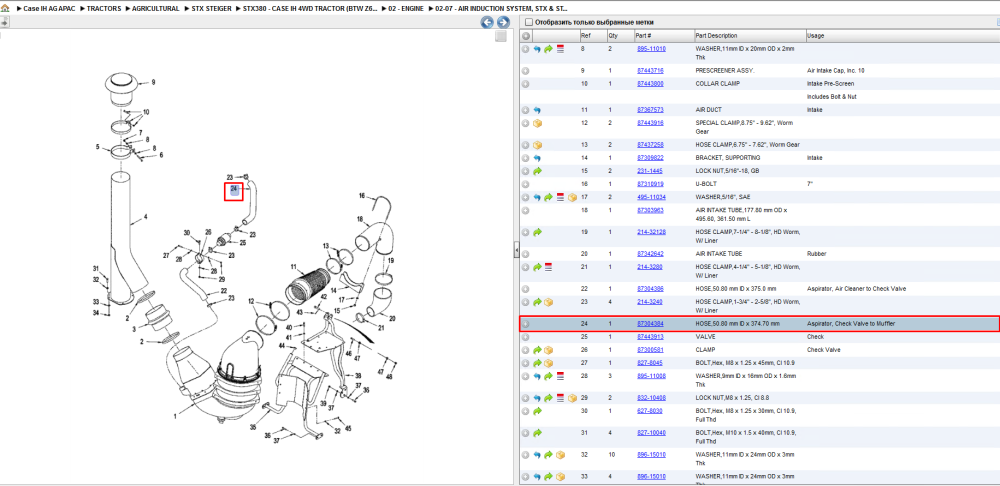Screen dimensions: 1000x486
Task: Click the red list icon in Ref 8 row
Action: point(560,48)
